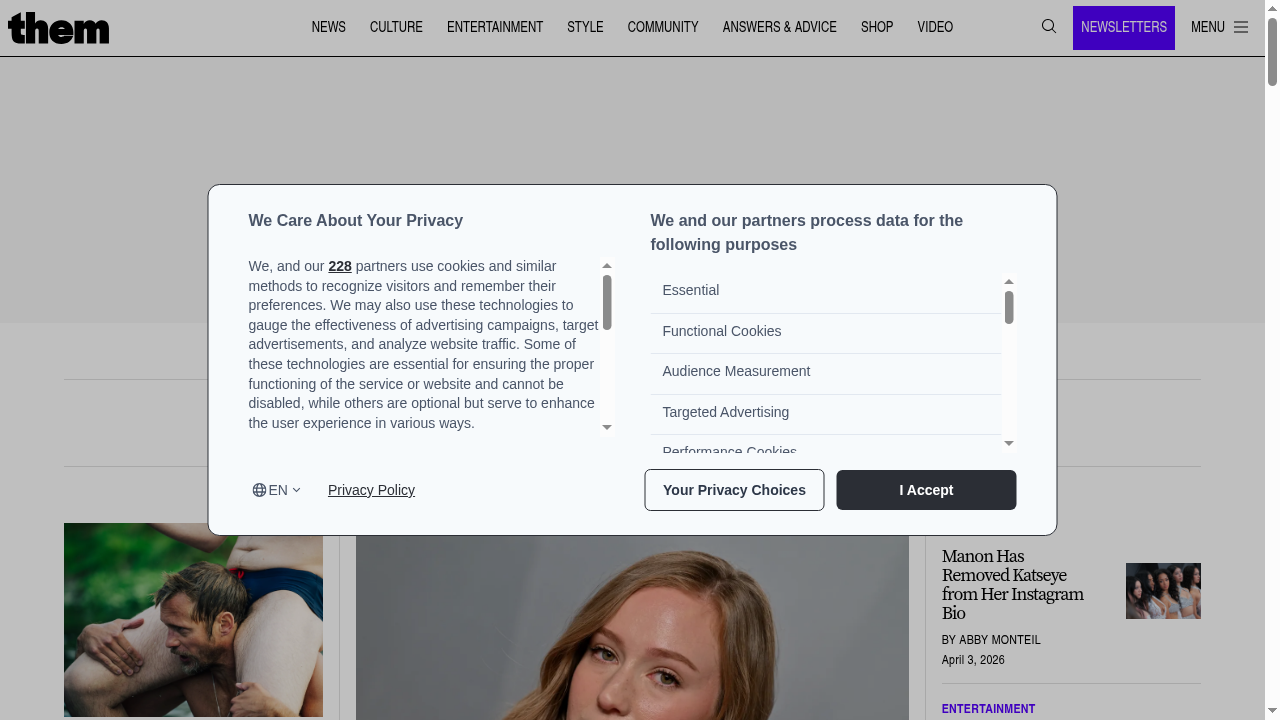The height and width of the screenshot is (720, 1280).
Task: Open the search magnifier icon
Action: pos(1048,27)
